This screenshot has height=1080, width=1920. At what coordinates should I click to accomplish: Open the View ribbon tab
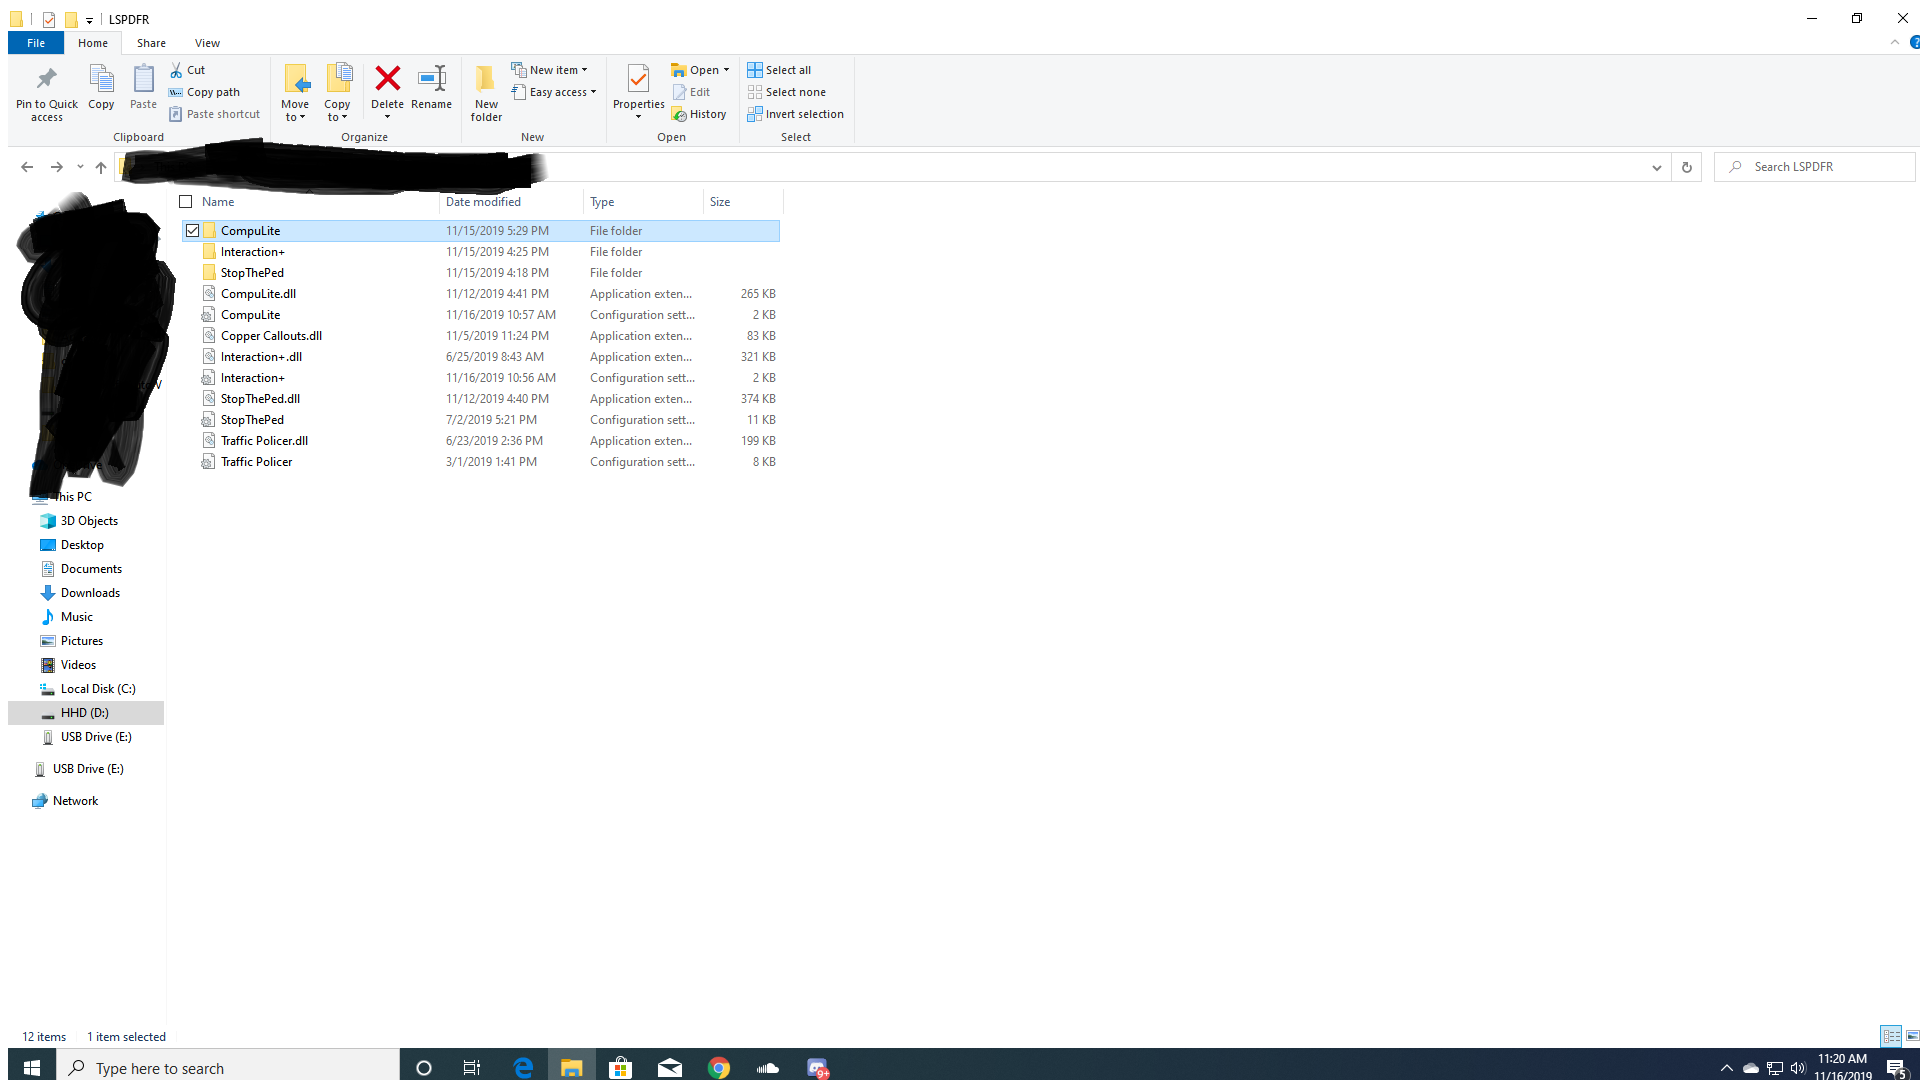coord(207,43)
